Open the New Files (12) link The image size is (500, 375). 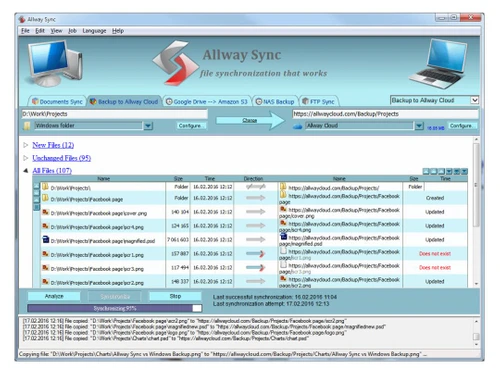[53, 145]
